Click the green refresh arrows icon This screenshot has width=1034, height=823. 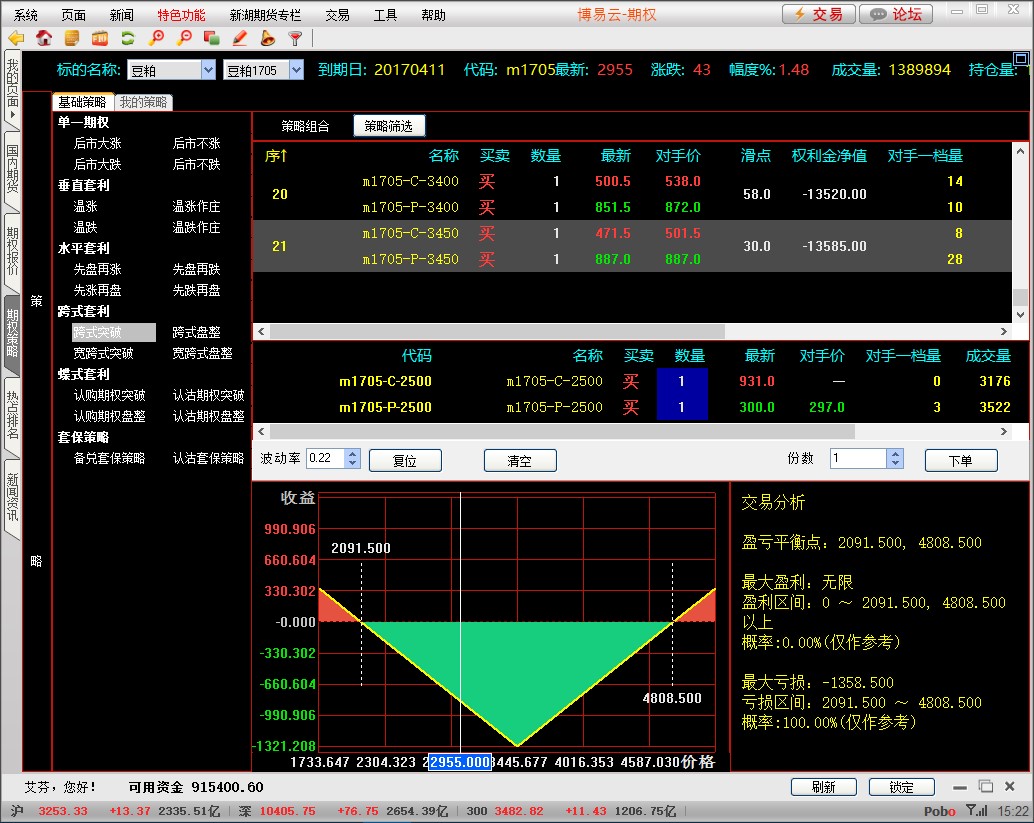coord(128,39)
